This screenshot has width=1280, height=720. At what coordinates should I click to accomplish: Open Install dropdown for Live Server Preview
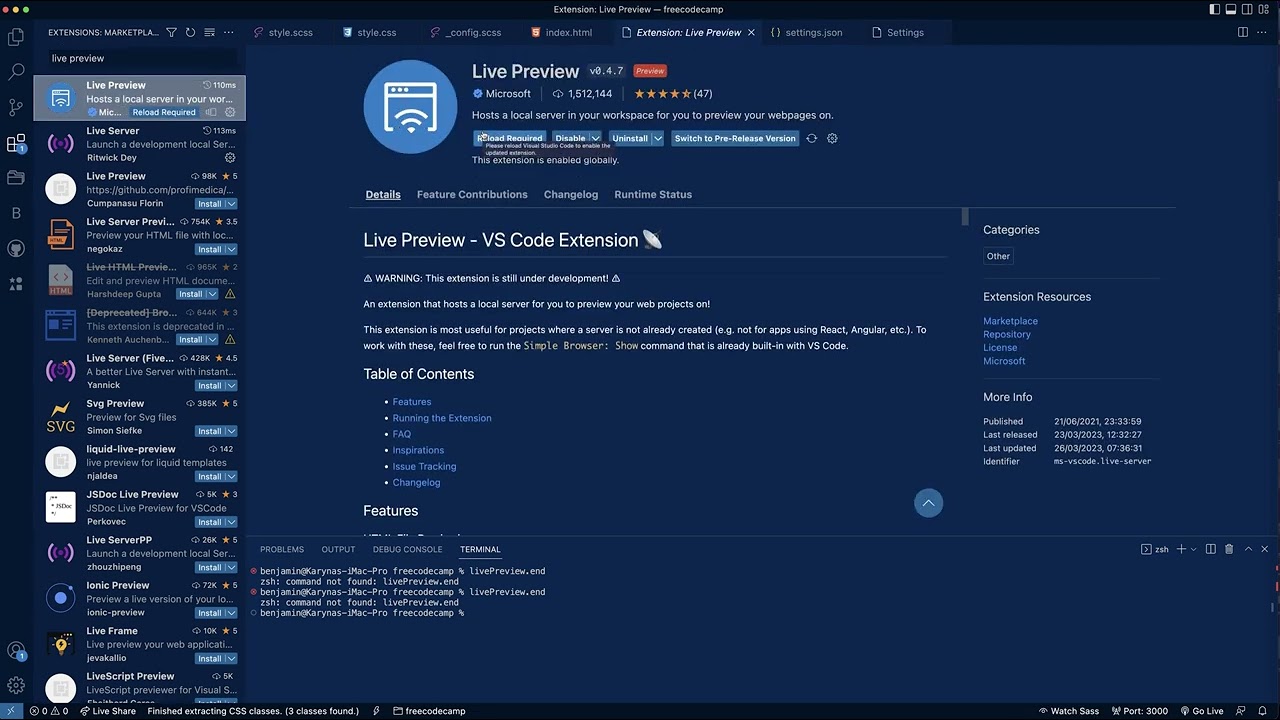pyautogui.click(x=231, y=249)
